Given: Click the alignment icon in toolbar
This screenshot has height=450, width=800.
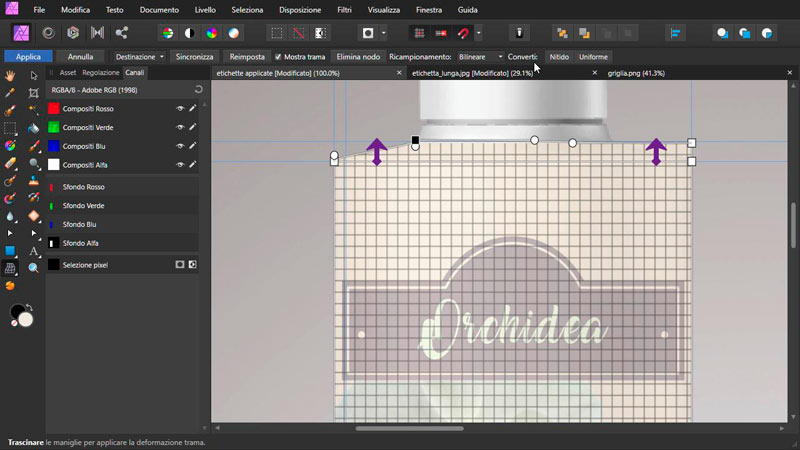Looking at the screenshot, I should tap(676, 33).
